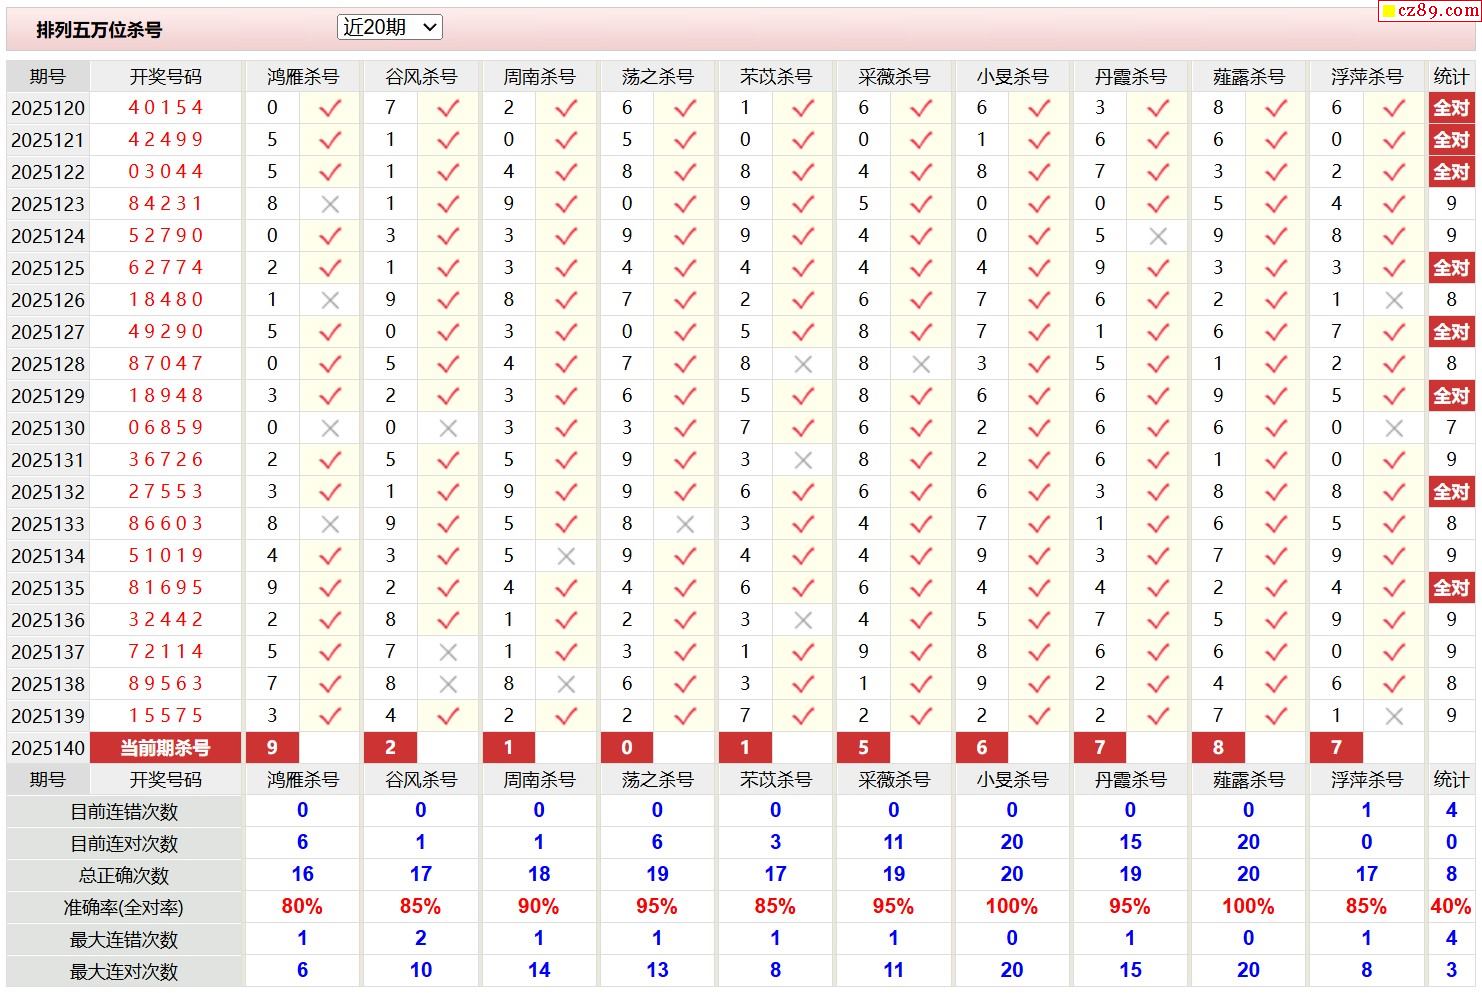Image resolution: width=1482 pixels, height=993 pixels.
Task: Select red number 8 under 蕹蕗杀号 for 2025140
Action: [1217, 747]
